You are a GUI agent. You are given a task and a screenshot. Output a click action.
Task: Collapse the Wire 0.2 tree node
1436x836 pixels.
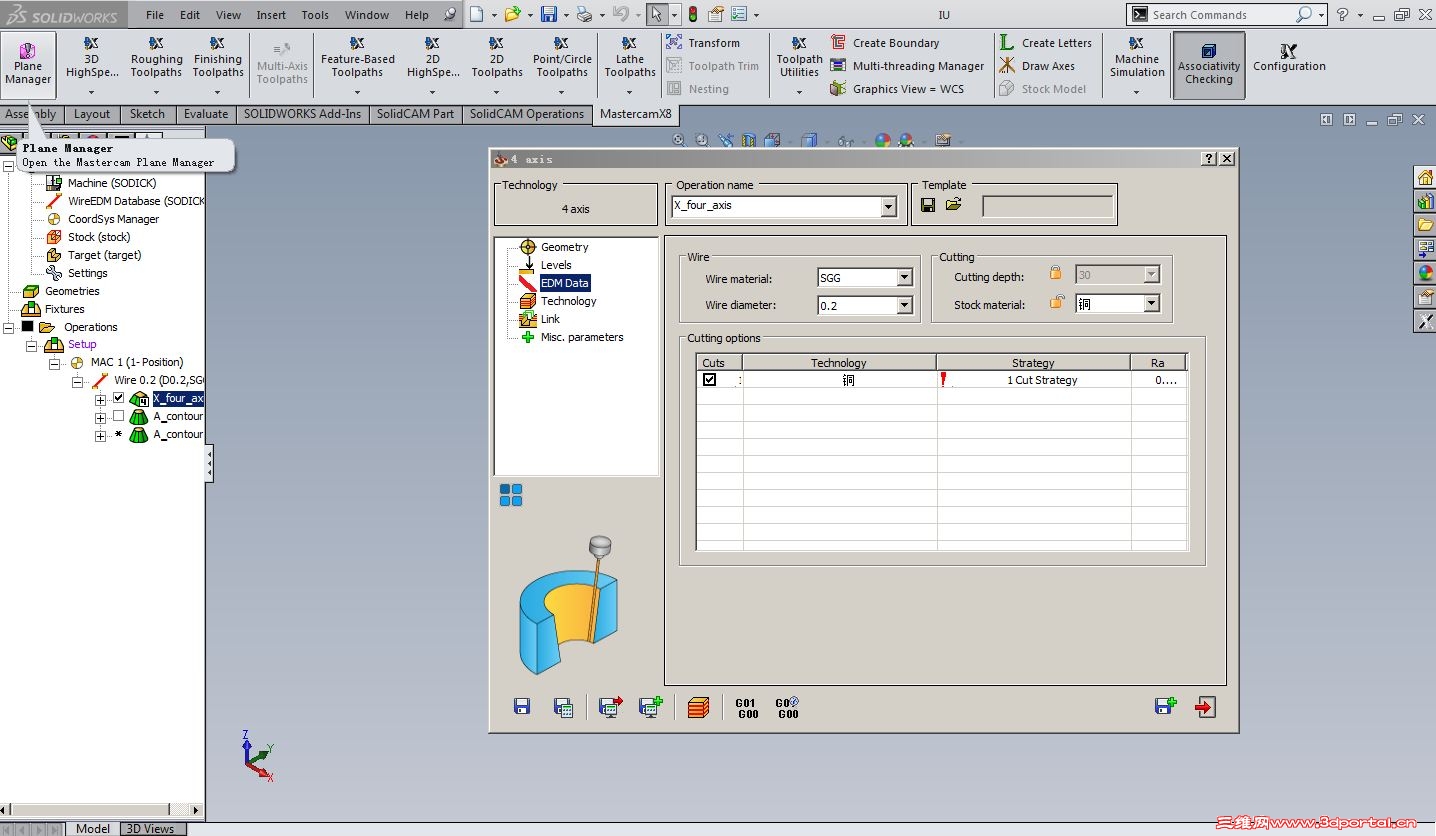[x=77, y=381]
